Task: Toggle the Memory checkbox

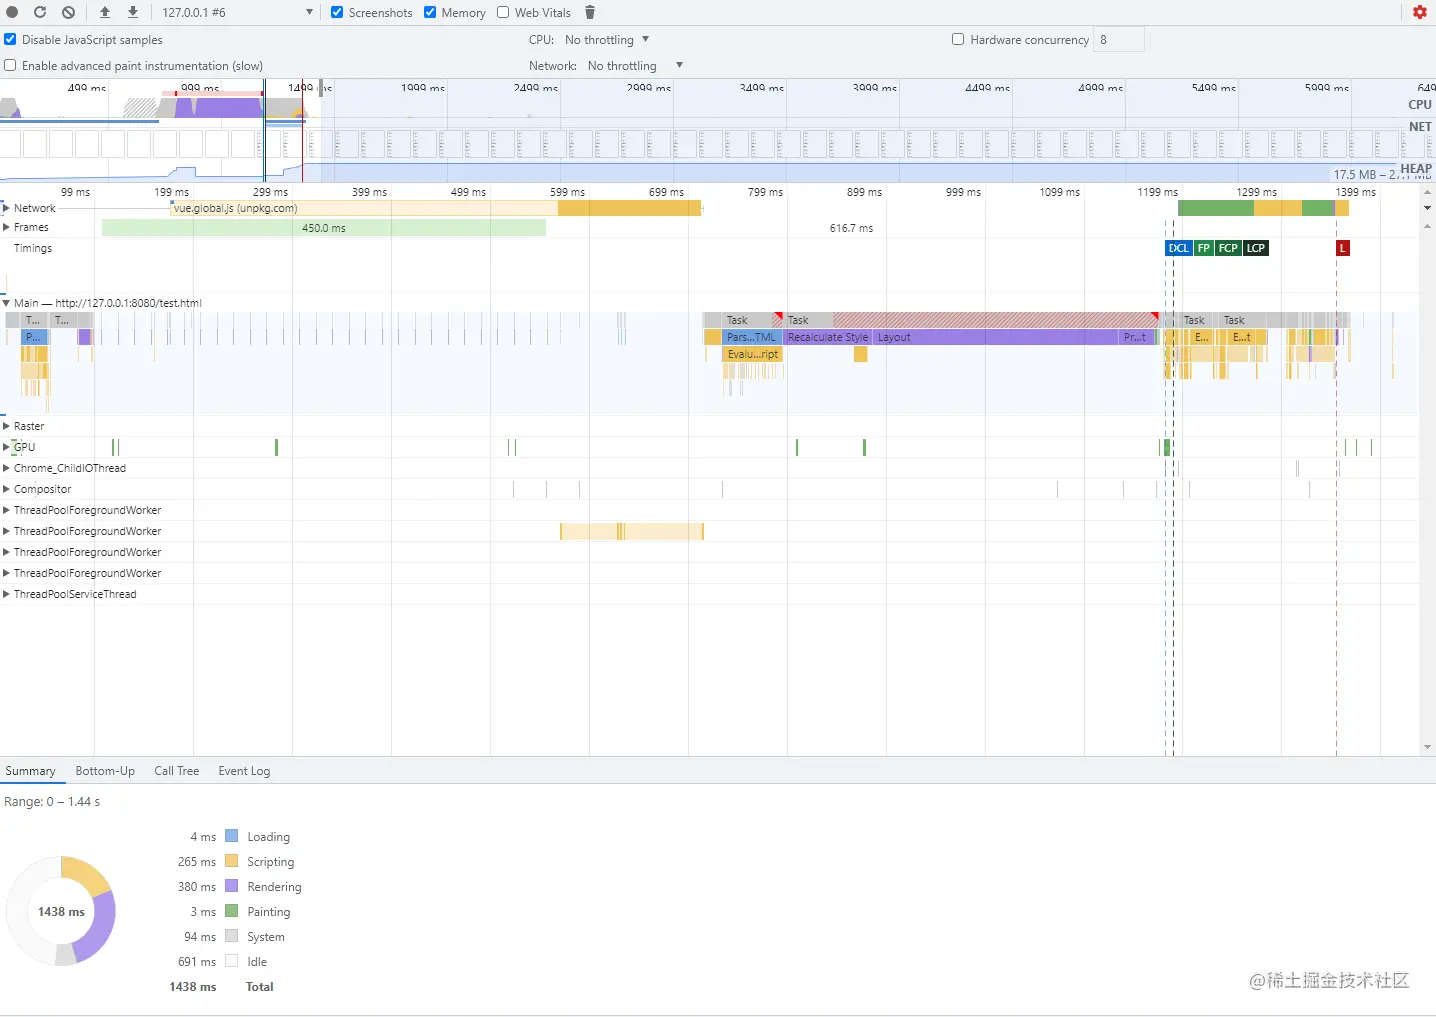Action: point(430,12)
